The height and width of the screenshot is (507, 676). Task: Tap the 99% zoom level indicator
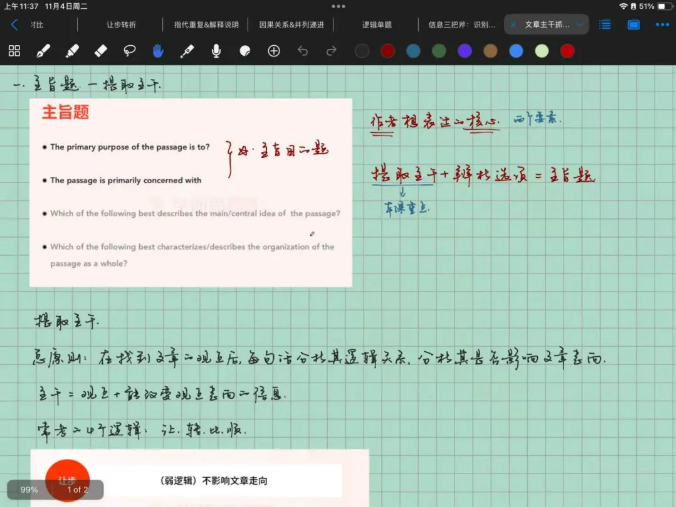click(29, 490)
